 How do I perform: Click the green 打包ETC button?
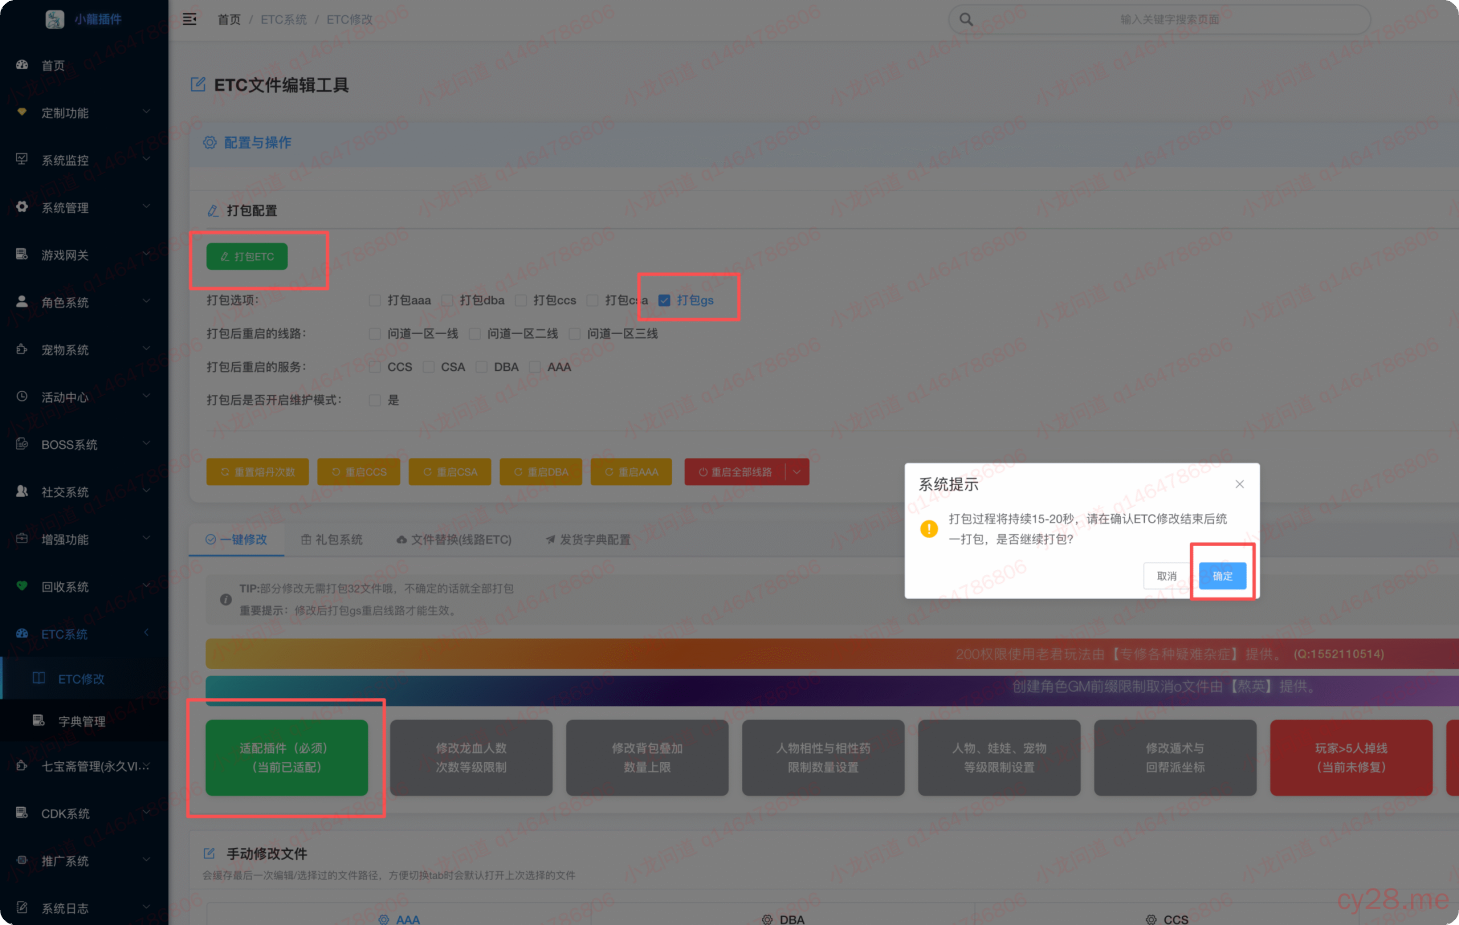[x=246, y=256]
